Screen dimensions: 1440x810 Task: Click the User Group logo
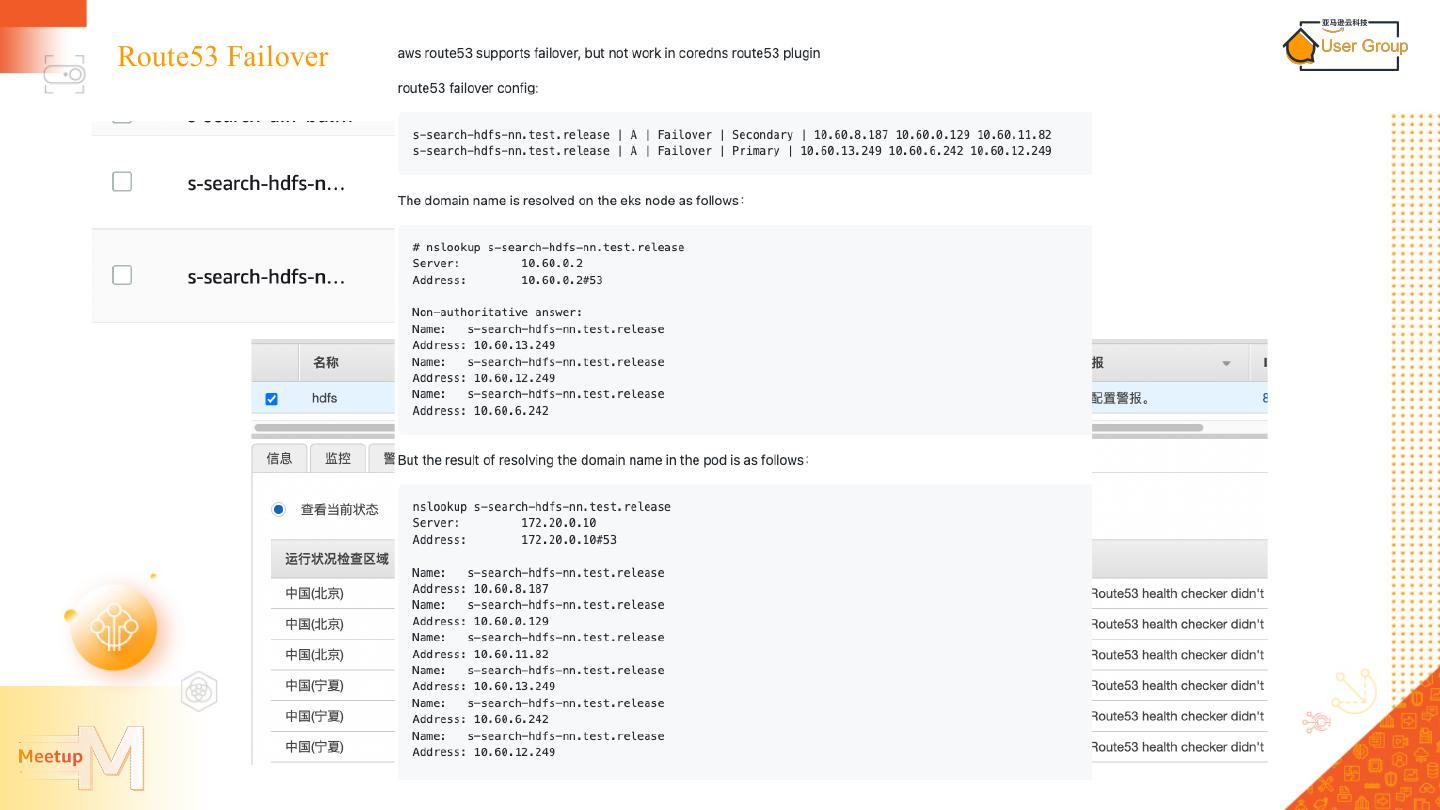click(x=1345, y=45)
